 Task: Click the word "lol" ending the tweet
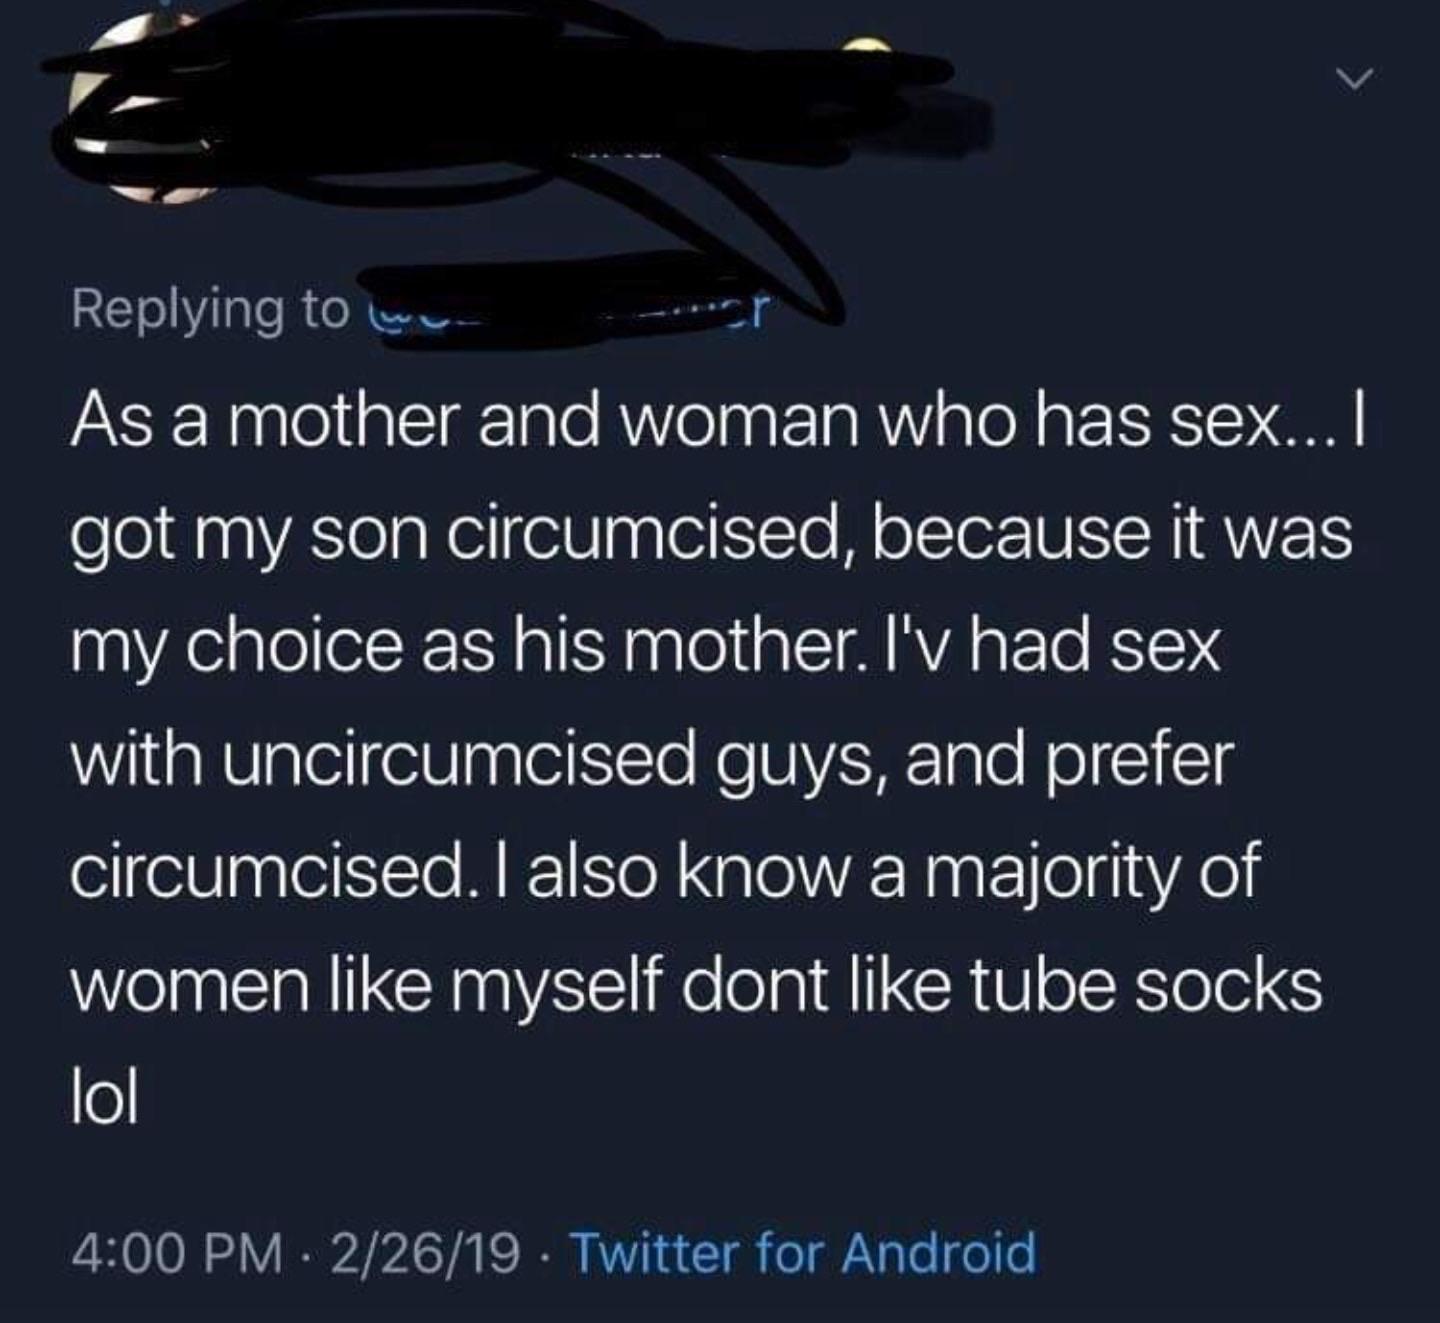coord(104,1096)
